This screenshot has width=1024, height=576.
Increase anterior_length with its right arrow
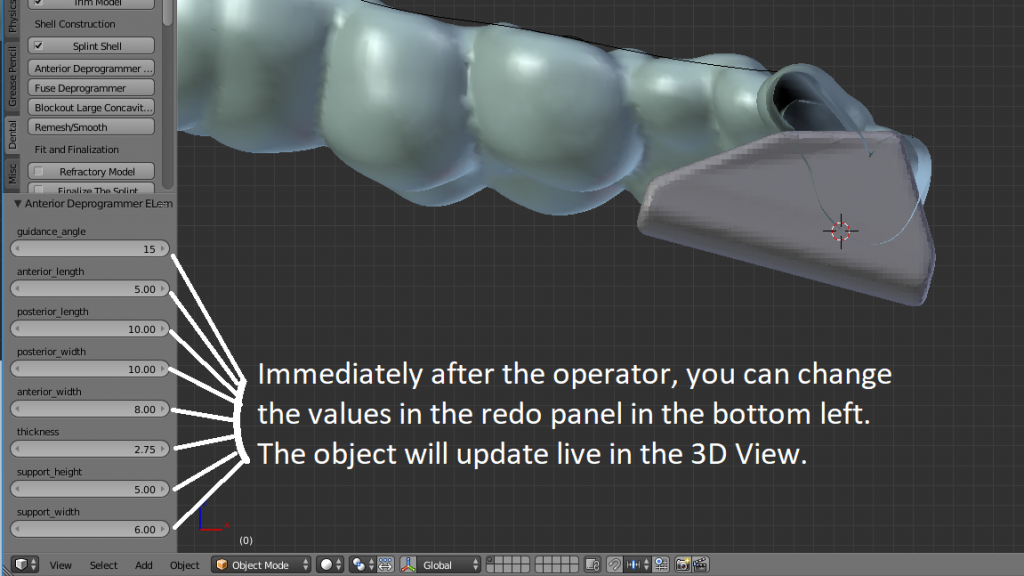click(x=163, y=289)
